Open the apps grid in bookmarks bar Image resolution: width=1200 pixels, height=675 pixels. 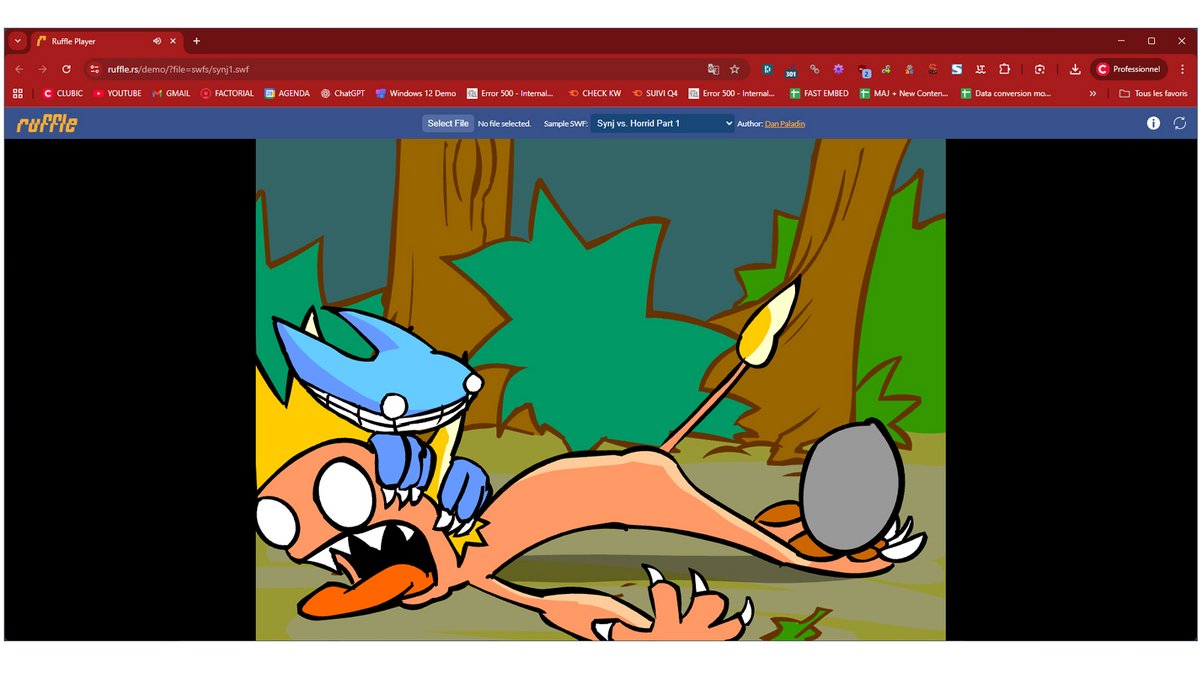tap(18, 93)
